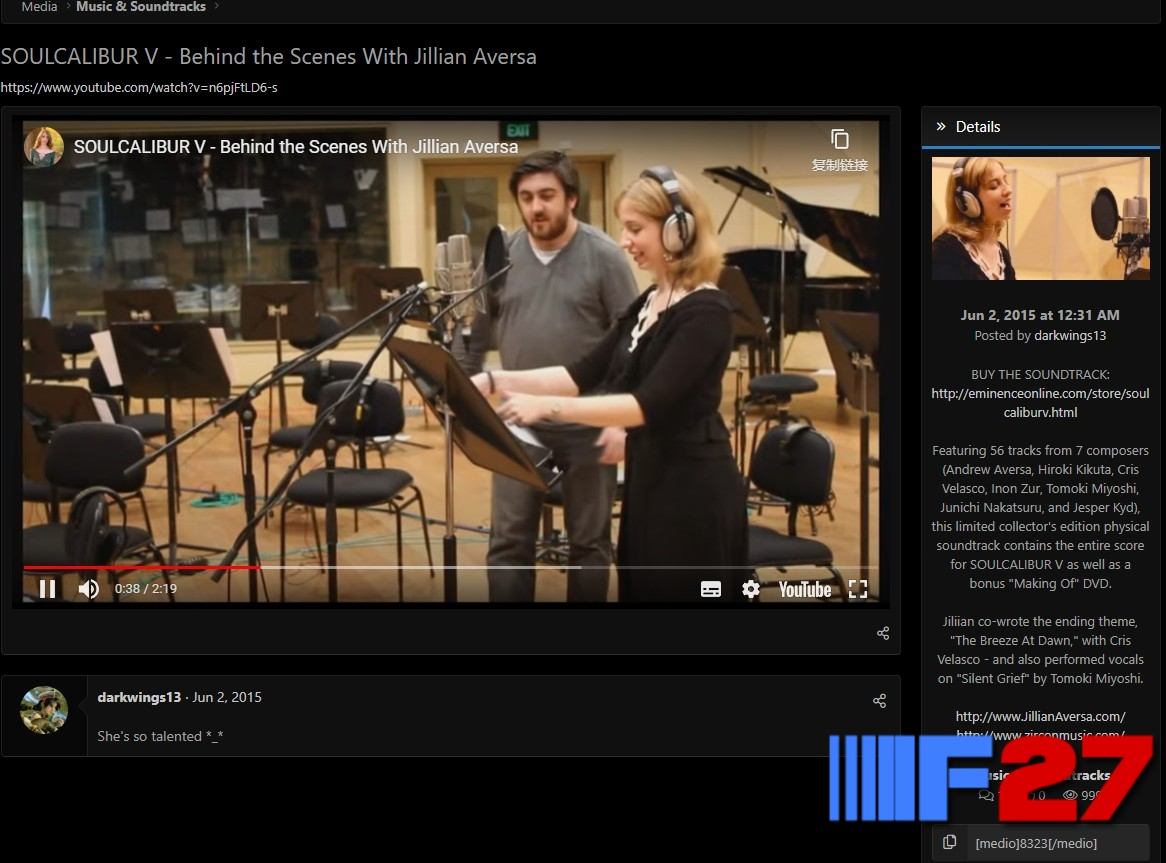Open darkwings13's comment avatar

pos(44,710)
